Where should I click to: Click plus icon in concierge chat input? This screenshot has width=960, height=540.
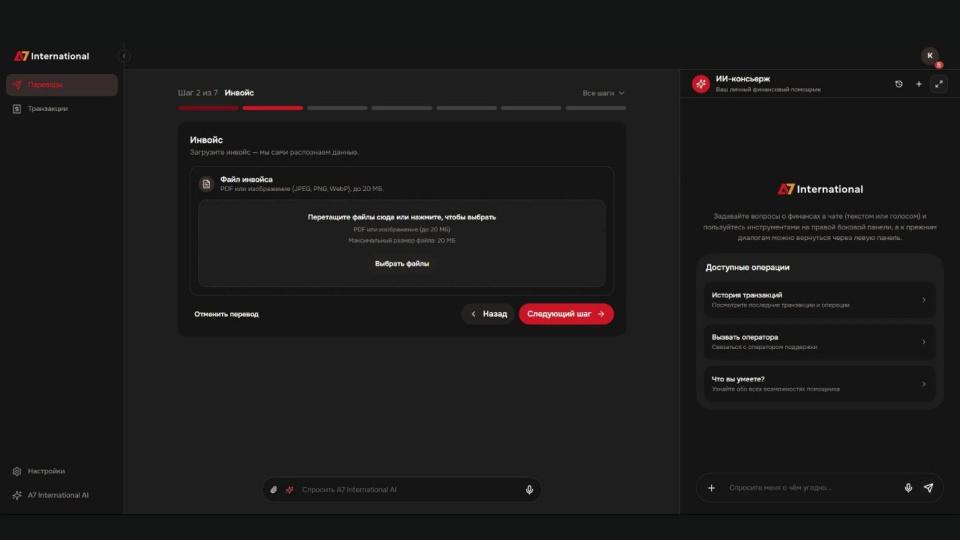pos(711,488)
